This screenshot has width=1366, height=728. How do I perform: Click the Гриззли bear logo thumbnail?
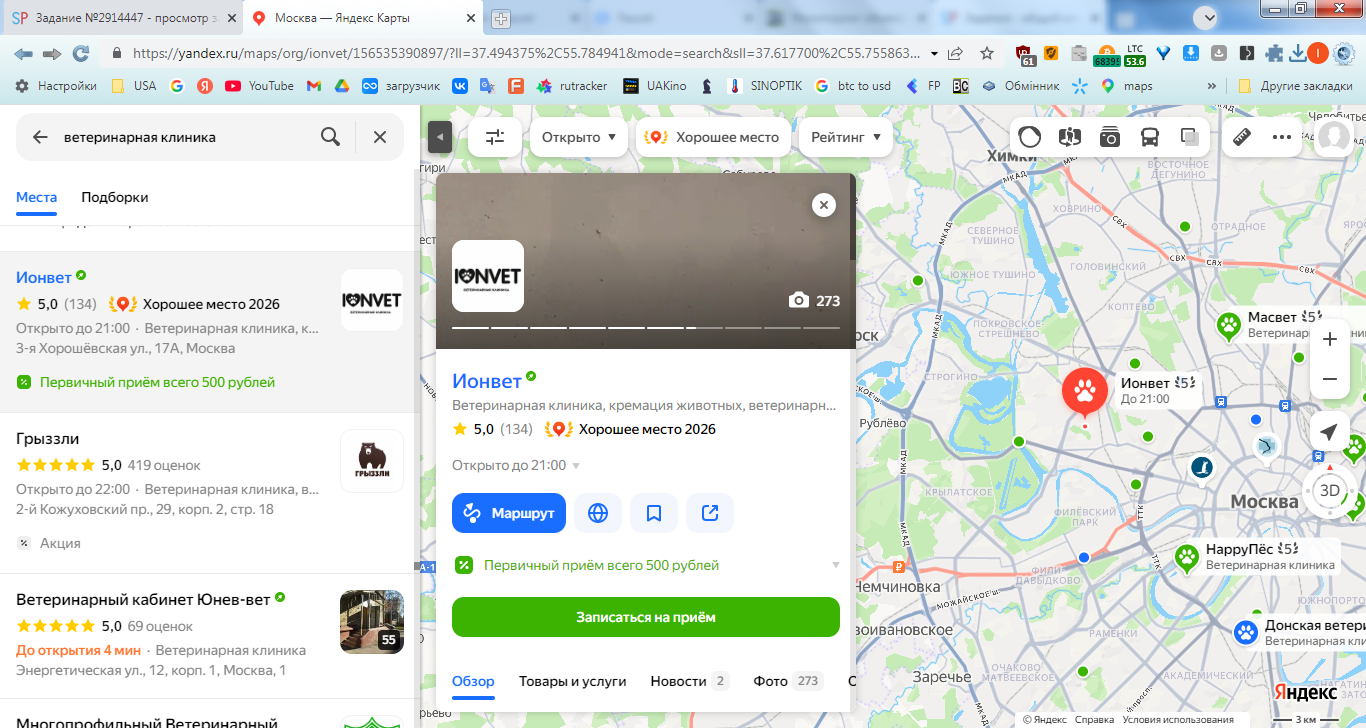[372, 461]
